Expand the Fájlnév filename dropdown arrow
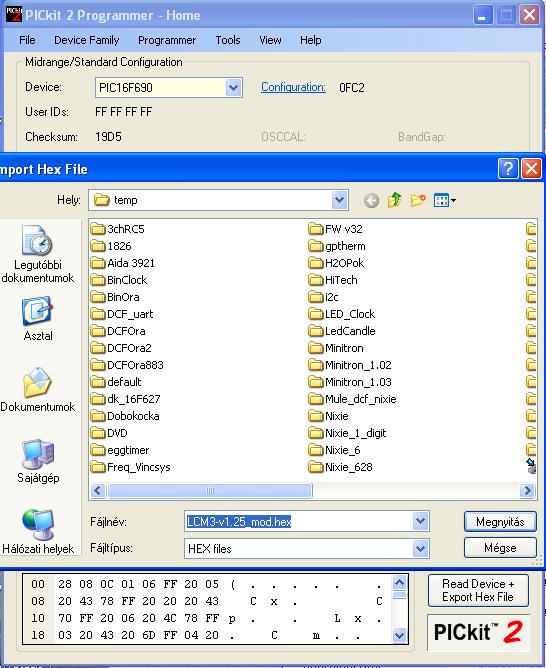This screenshot has width=546, height=668. pos(420,521)
